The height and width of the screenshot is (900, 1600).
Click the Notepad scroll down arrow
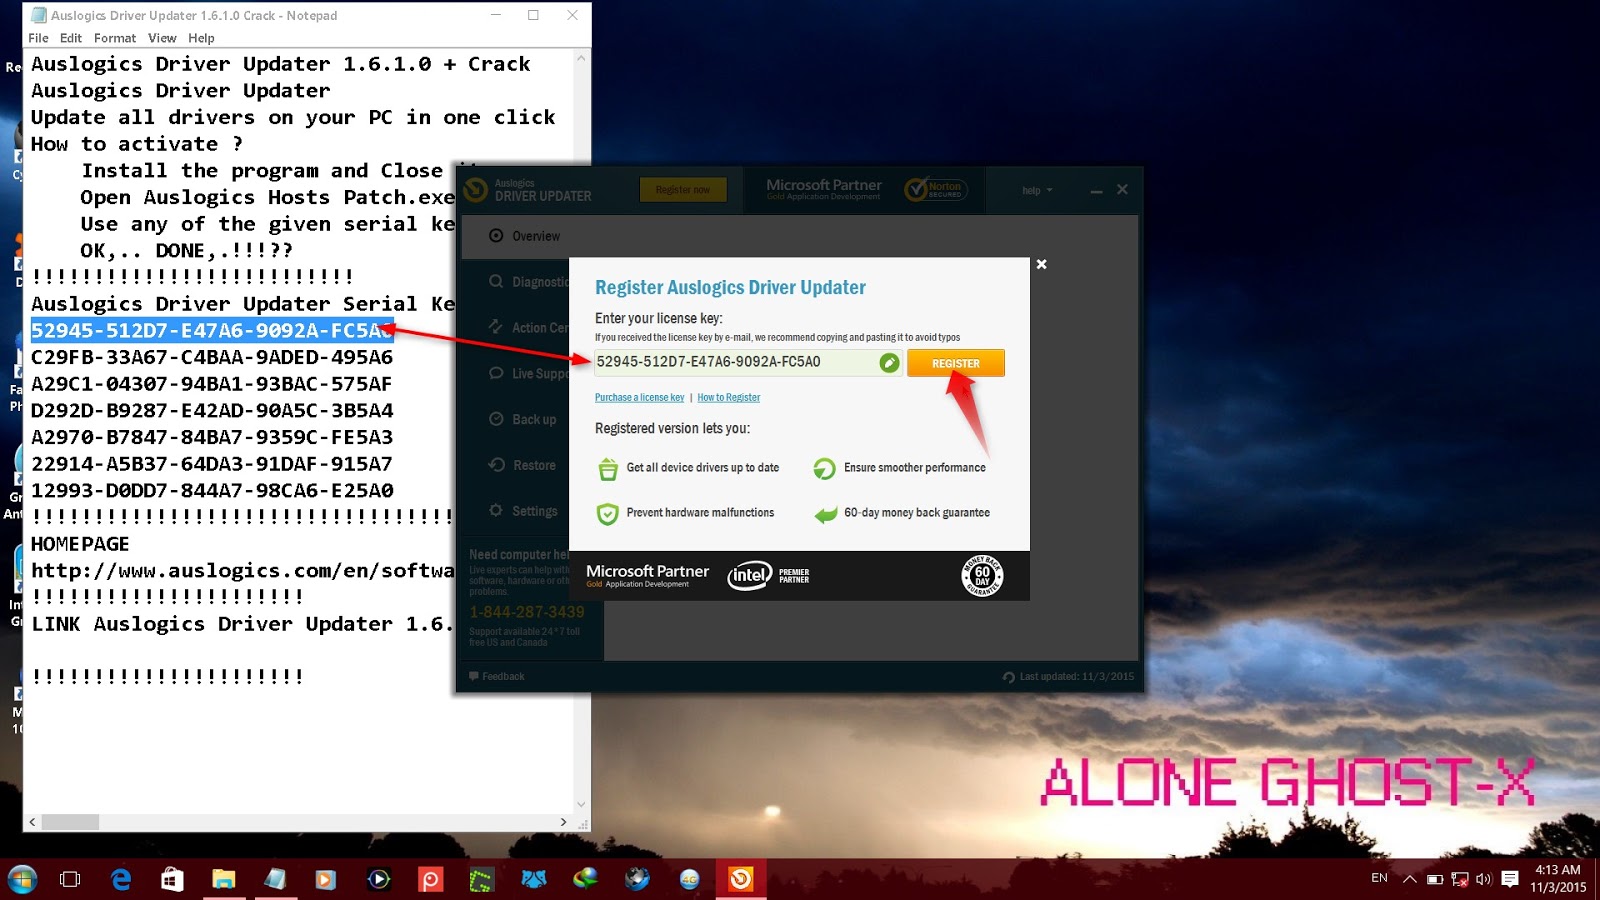tap(581, 804)
